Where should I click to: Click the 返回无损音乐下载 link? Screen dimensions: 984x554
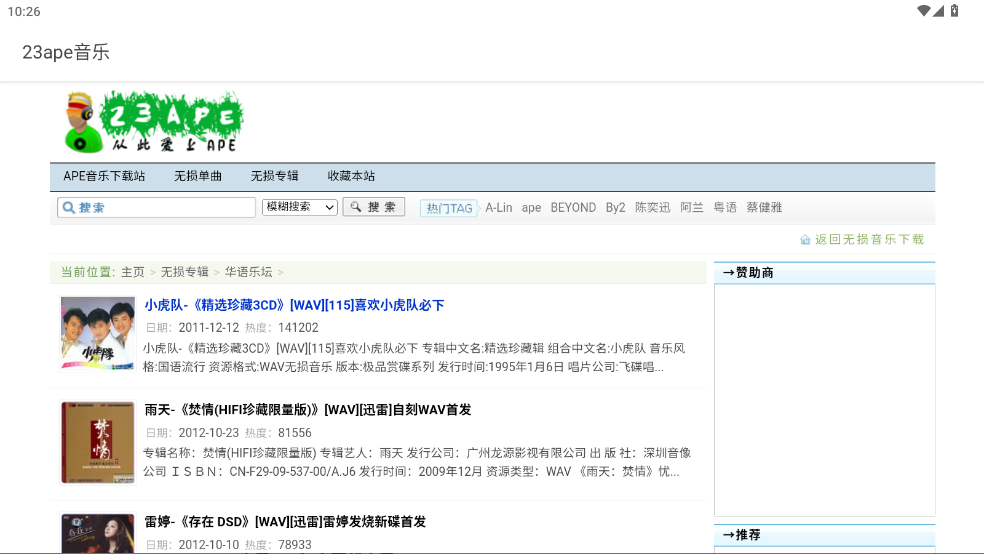point(869,240)
